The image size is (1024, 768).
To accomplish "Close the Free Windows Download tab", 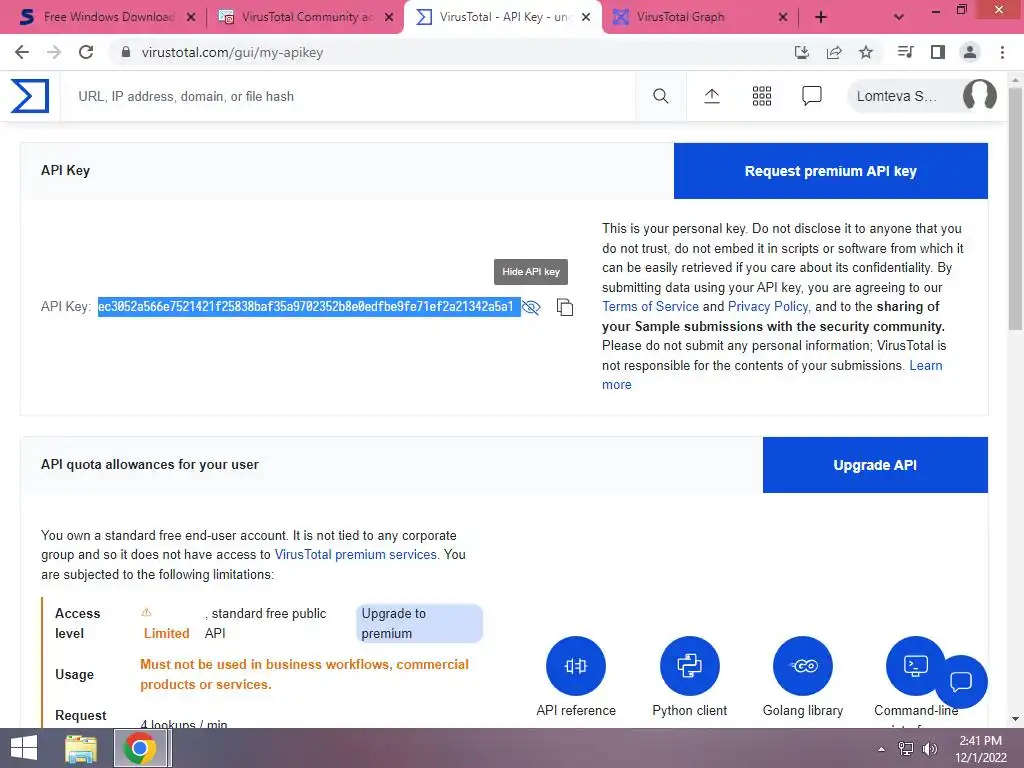I will [191, 18].
